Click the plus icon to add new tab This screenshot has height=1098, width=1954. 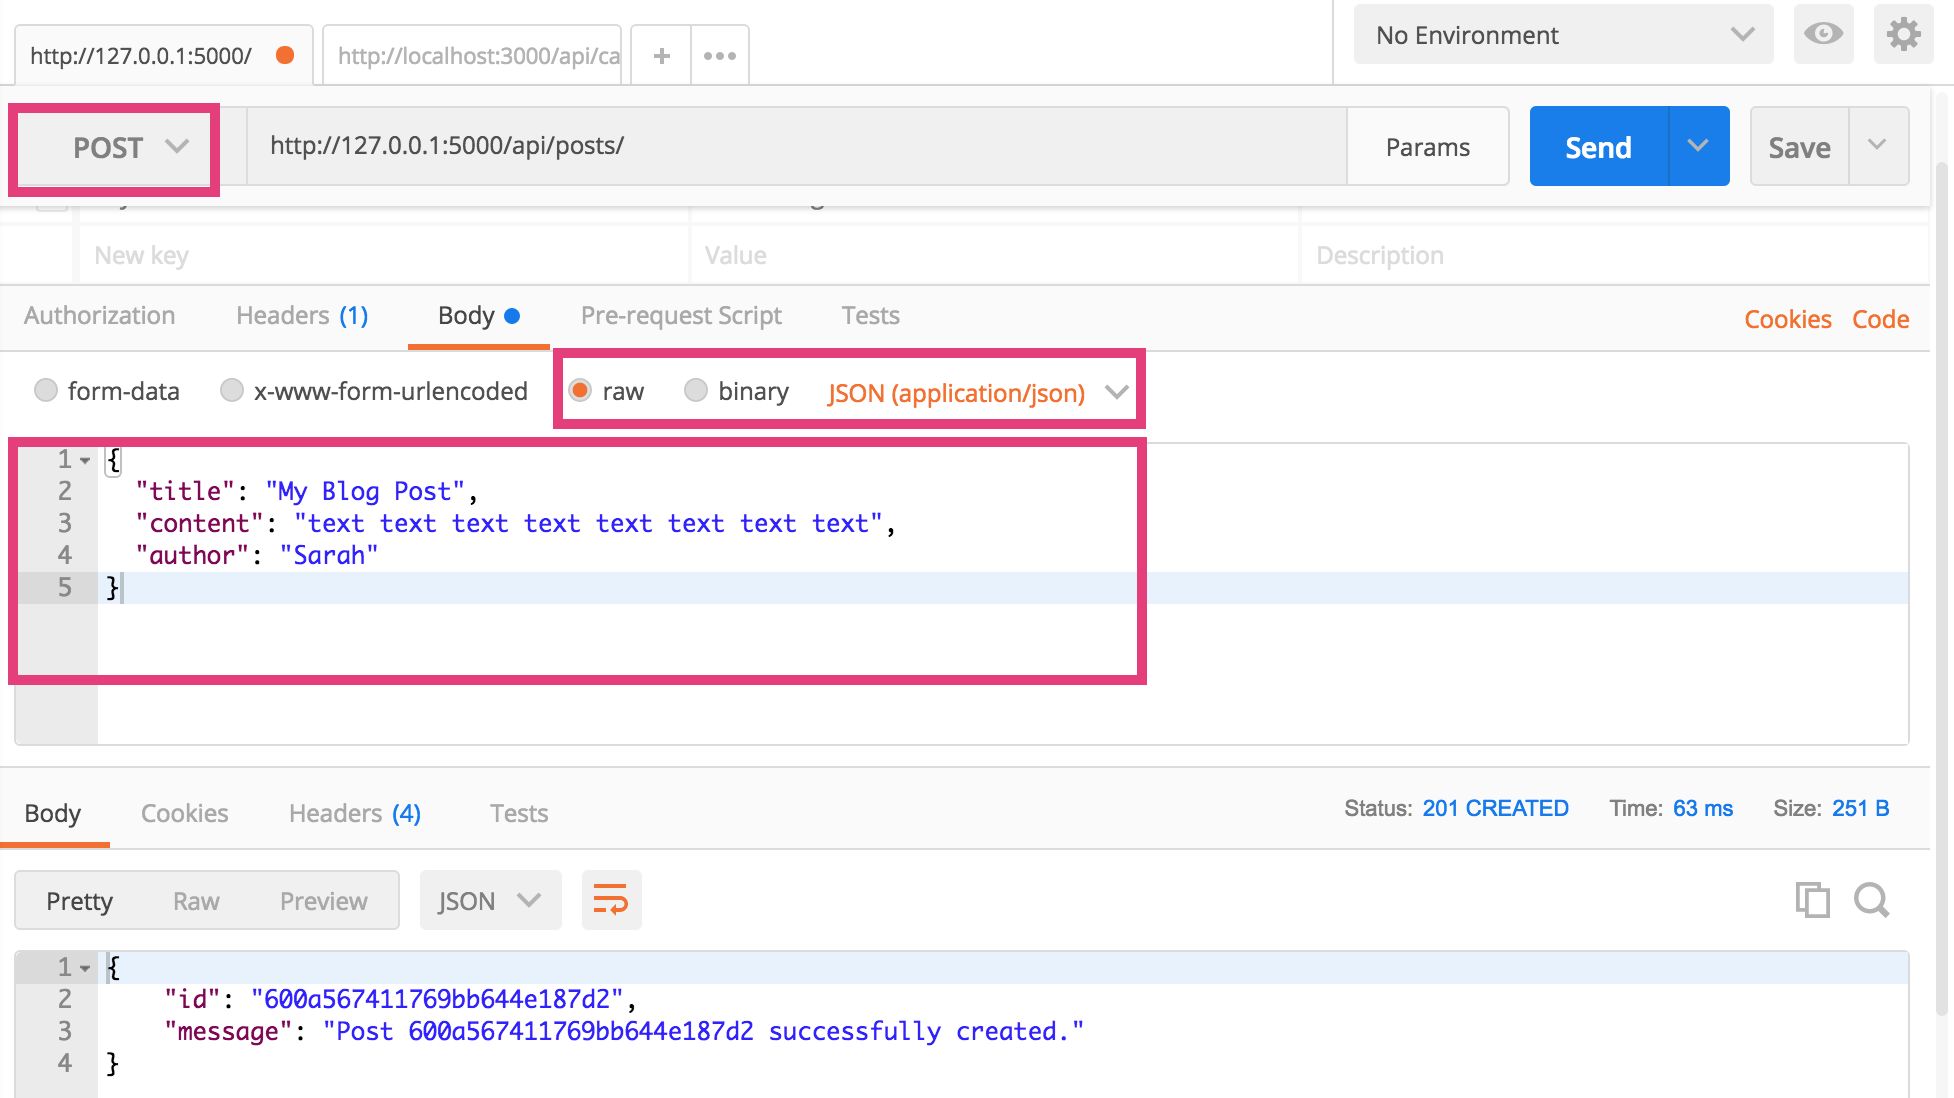(x=661, y=56)
